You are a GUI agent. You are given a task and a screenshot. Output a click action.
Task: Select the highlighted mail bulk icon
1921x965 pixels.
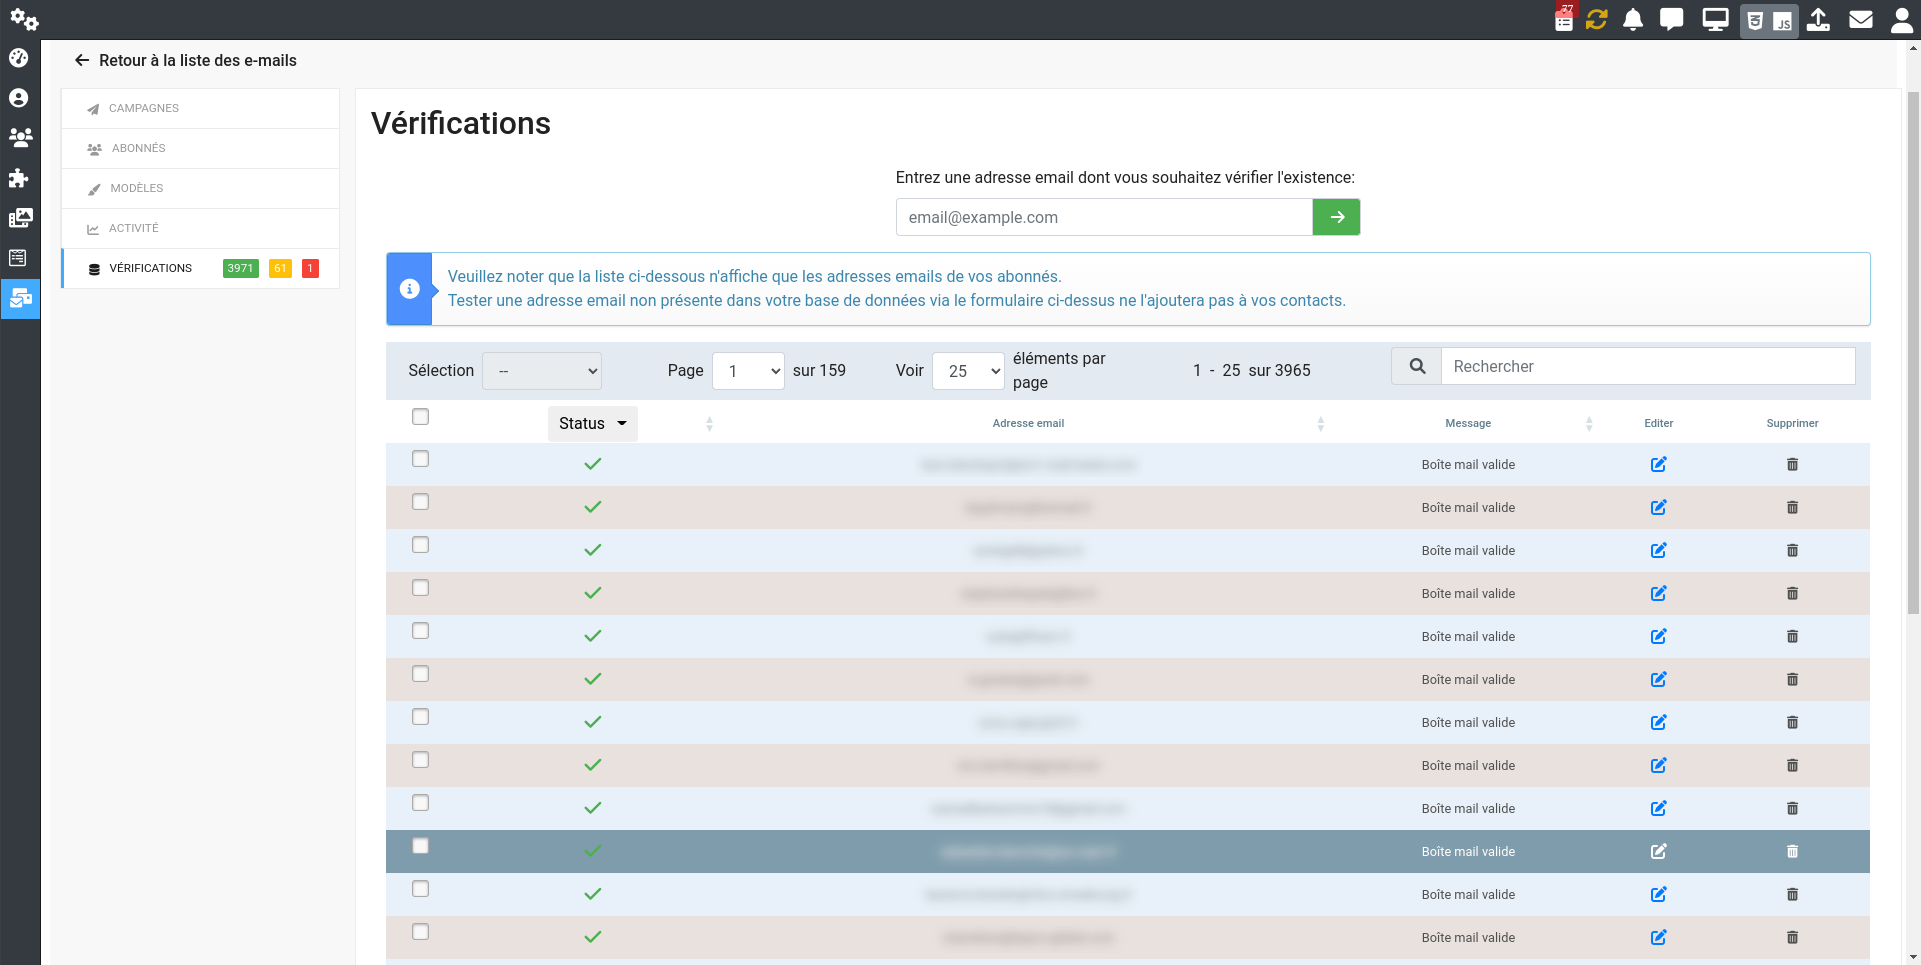click(20, 299)
